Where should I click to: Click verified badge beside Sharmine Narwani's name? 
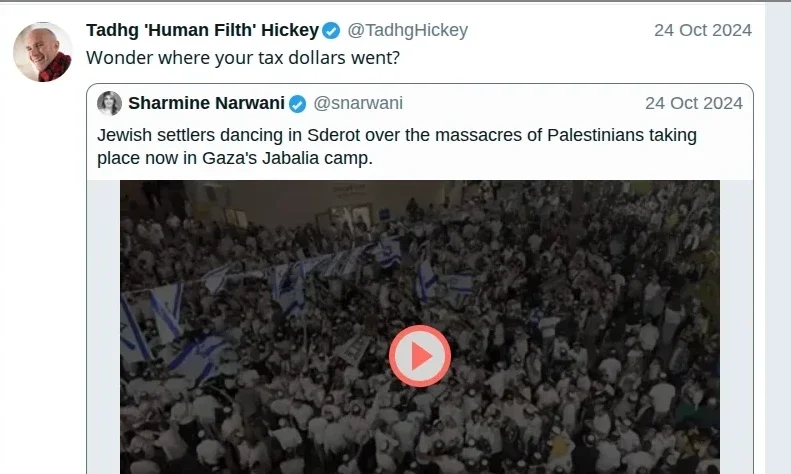(x=297, y=104)
